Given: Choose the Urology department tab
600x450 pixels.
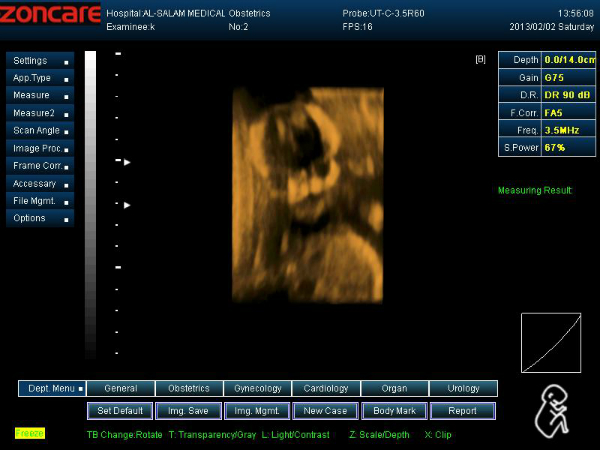Looking at the screenshot, I should 463,388.
